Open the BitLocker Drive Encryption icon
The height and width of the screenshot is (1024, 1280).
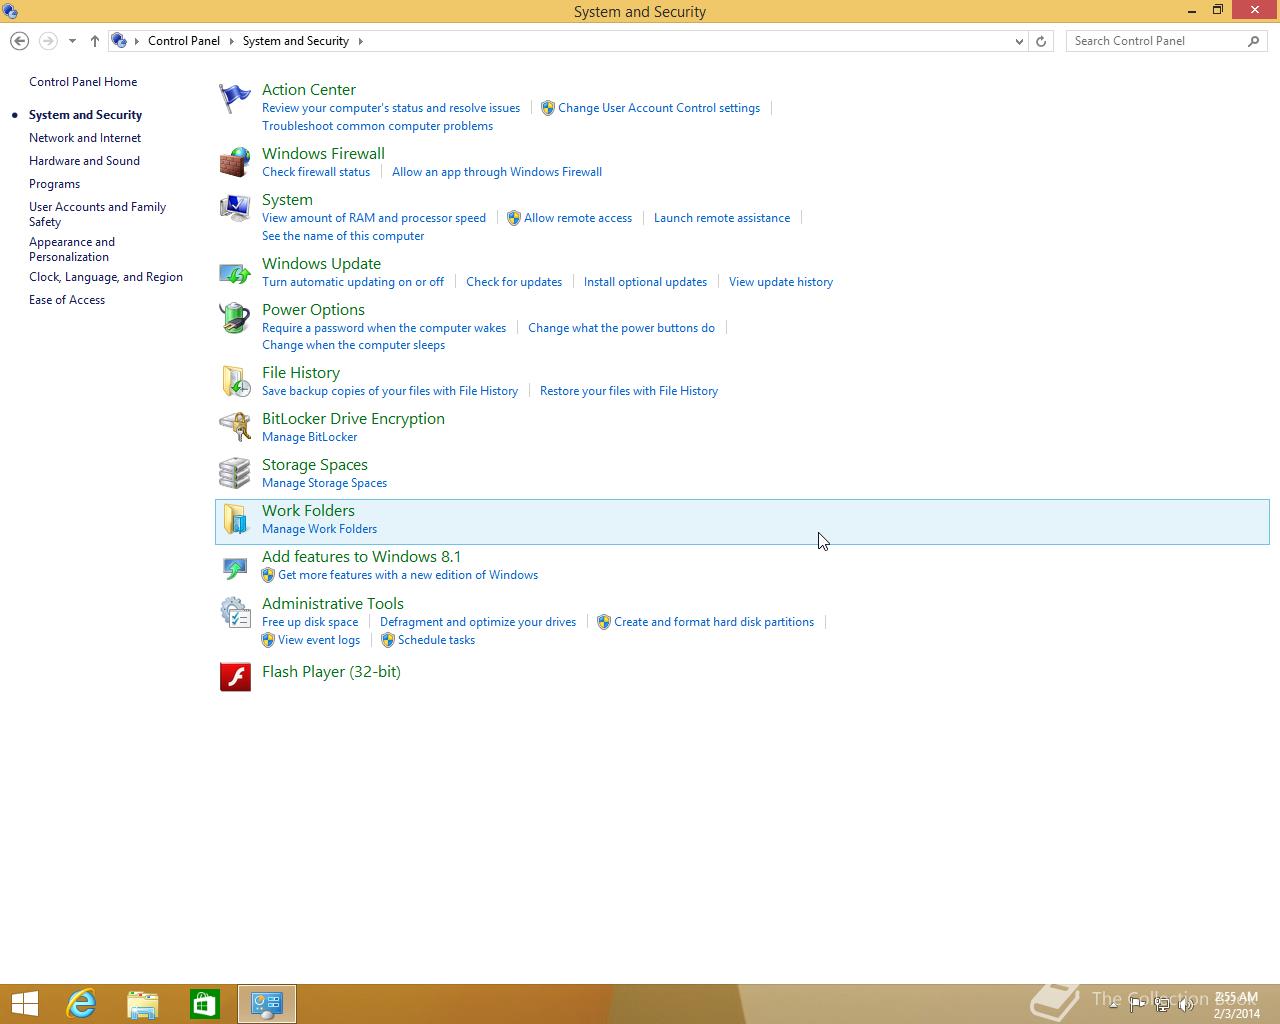(235, 427)
